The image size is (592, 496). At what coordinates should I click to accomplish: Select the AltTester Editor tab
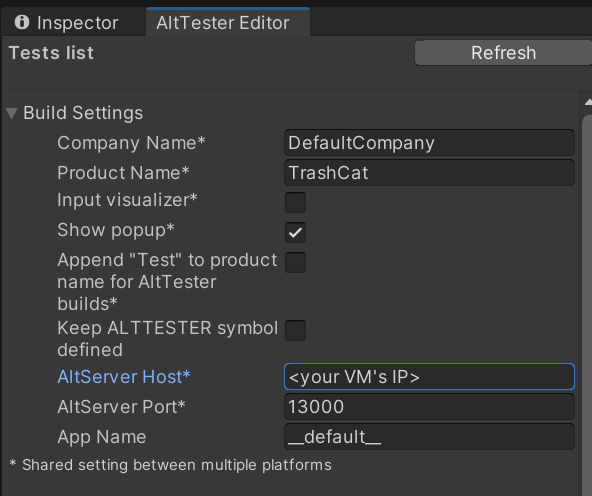pos(228,22)
